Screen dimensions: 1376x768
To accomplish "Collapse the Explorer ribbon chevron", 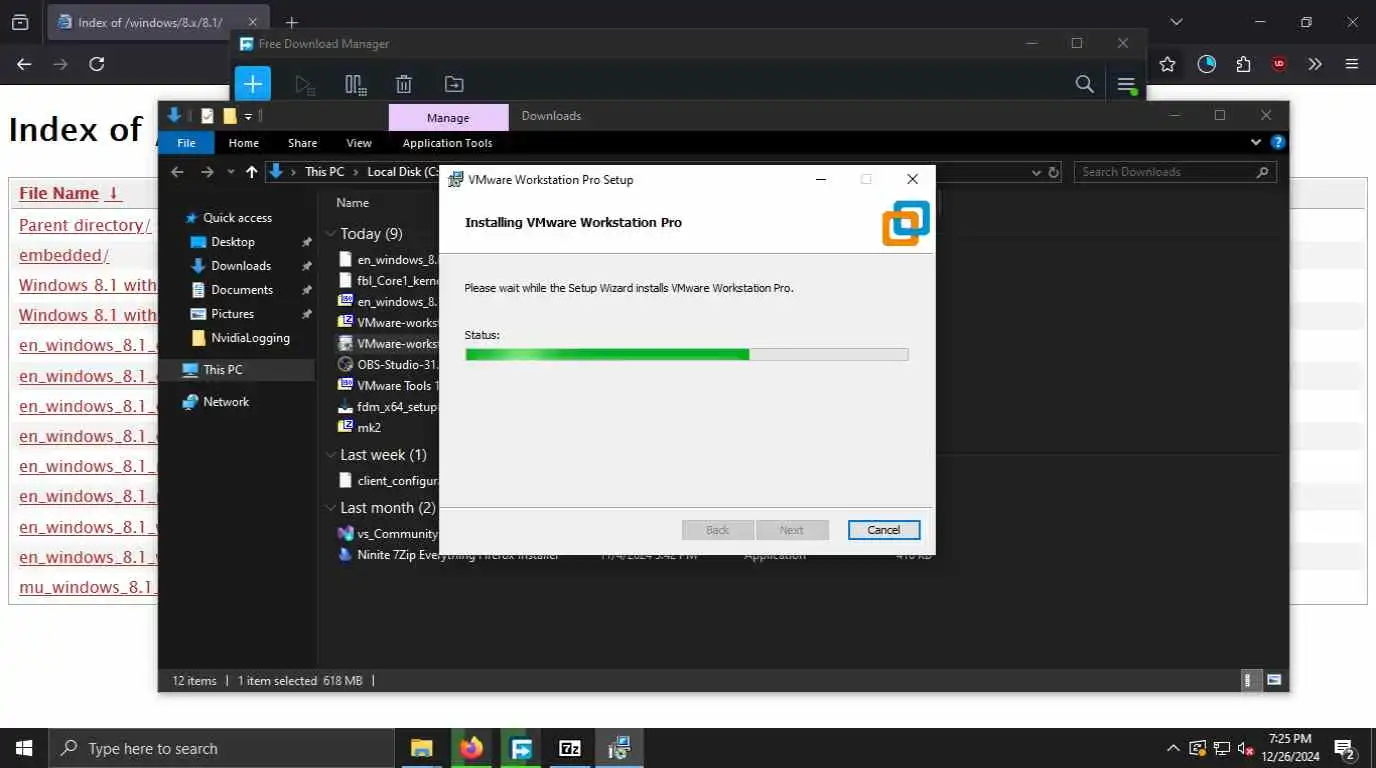I will [x=1256, y=143].
